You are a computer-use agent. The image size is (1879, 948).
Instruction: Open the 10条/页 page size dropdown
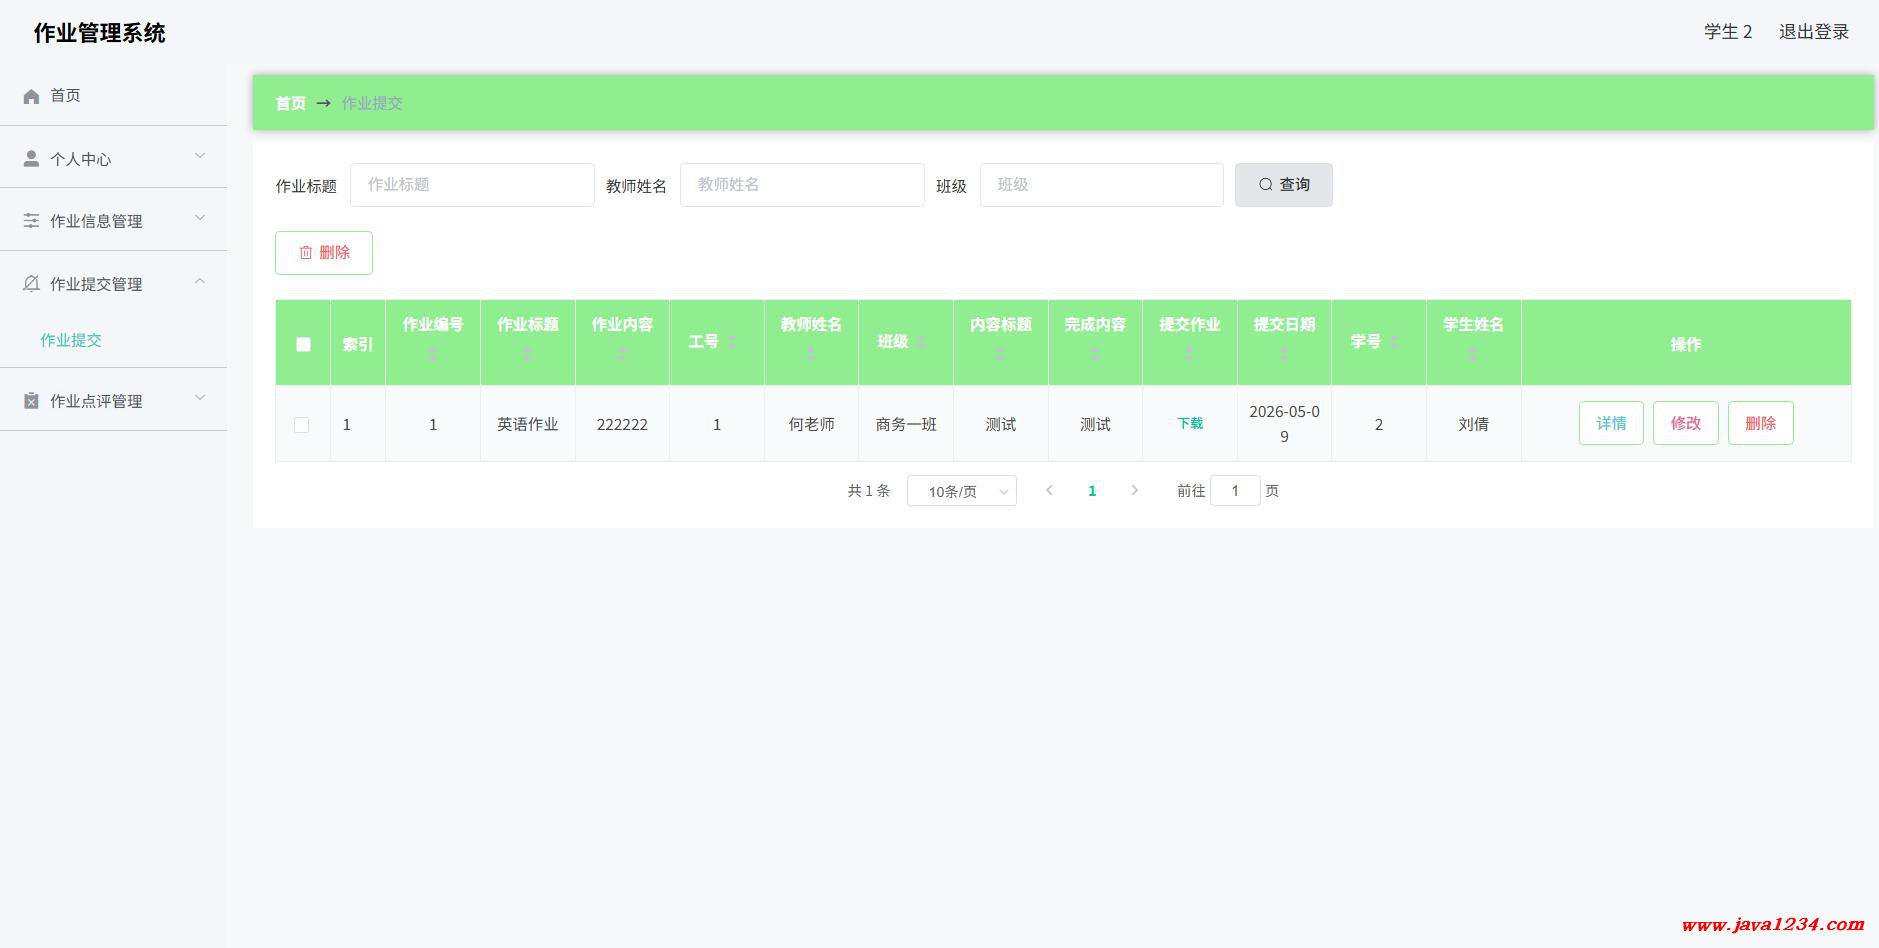click(961, 491)
